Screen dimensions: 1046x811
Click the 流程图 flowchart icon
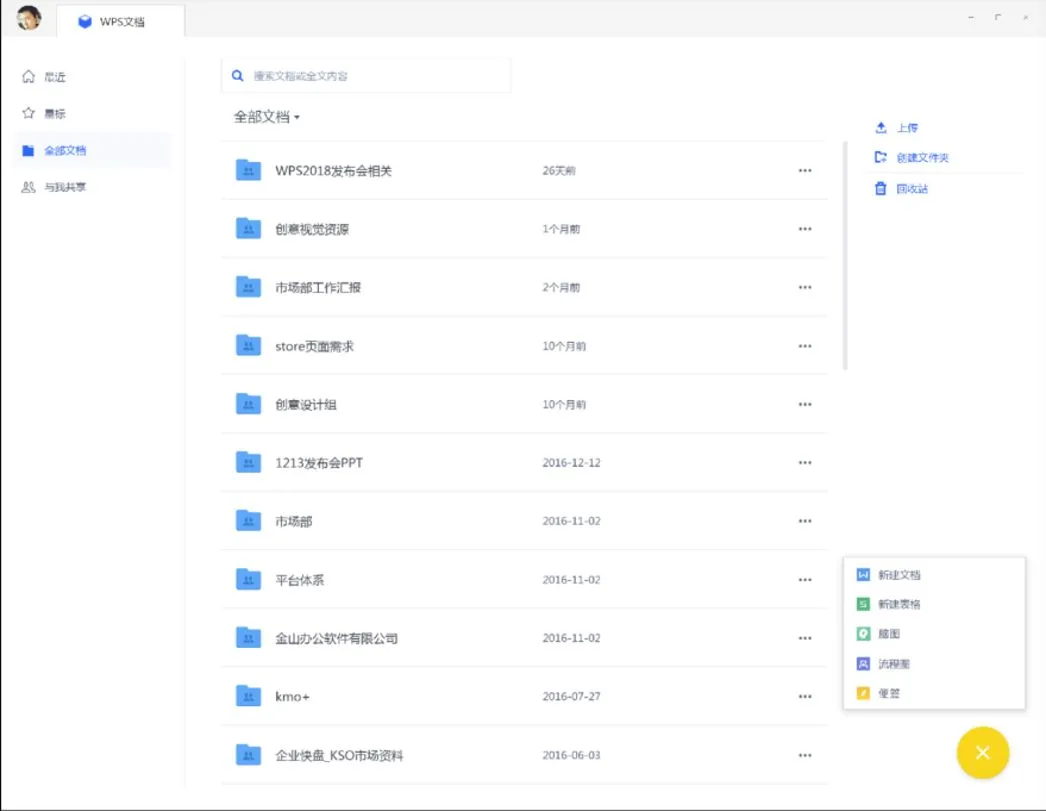pos(863,664)
